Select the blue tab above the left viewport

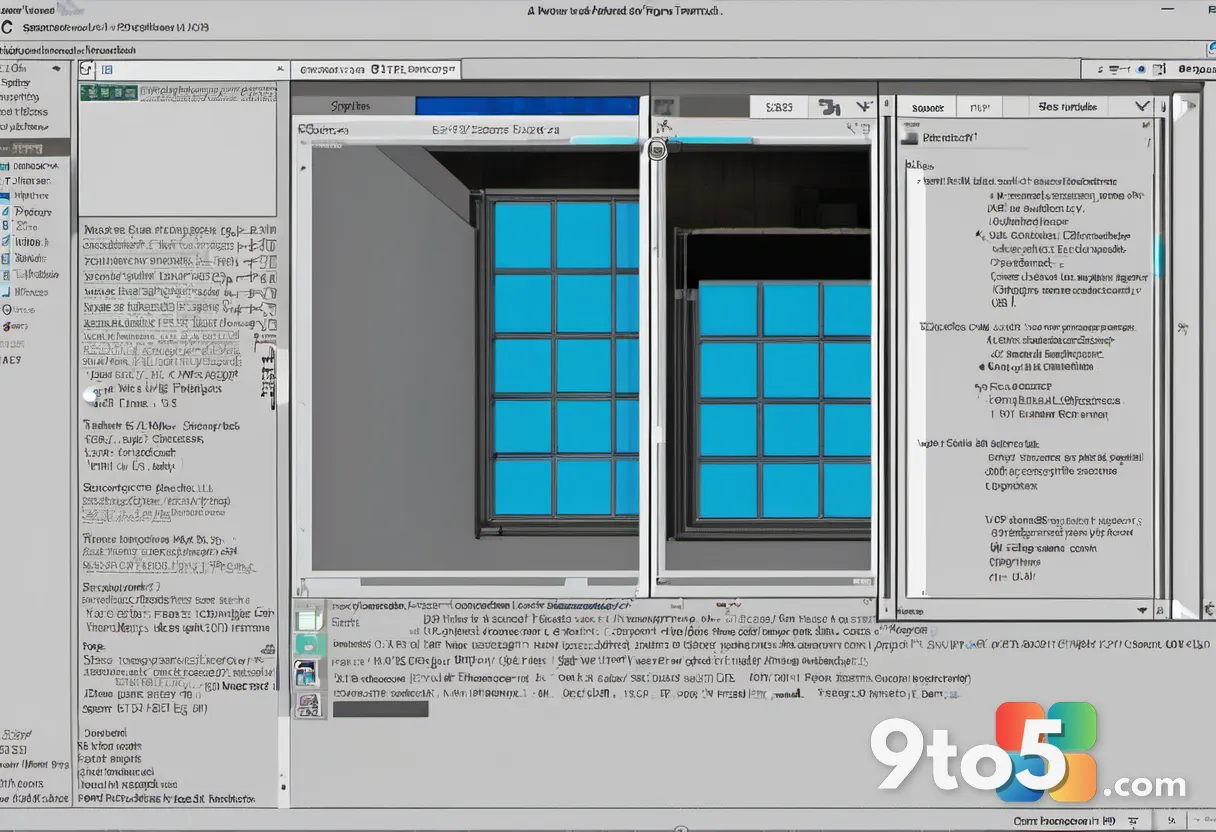click(527, 106)
